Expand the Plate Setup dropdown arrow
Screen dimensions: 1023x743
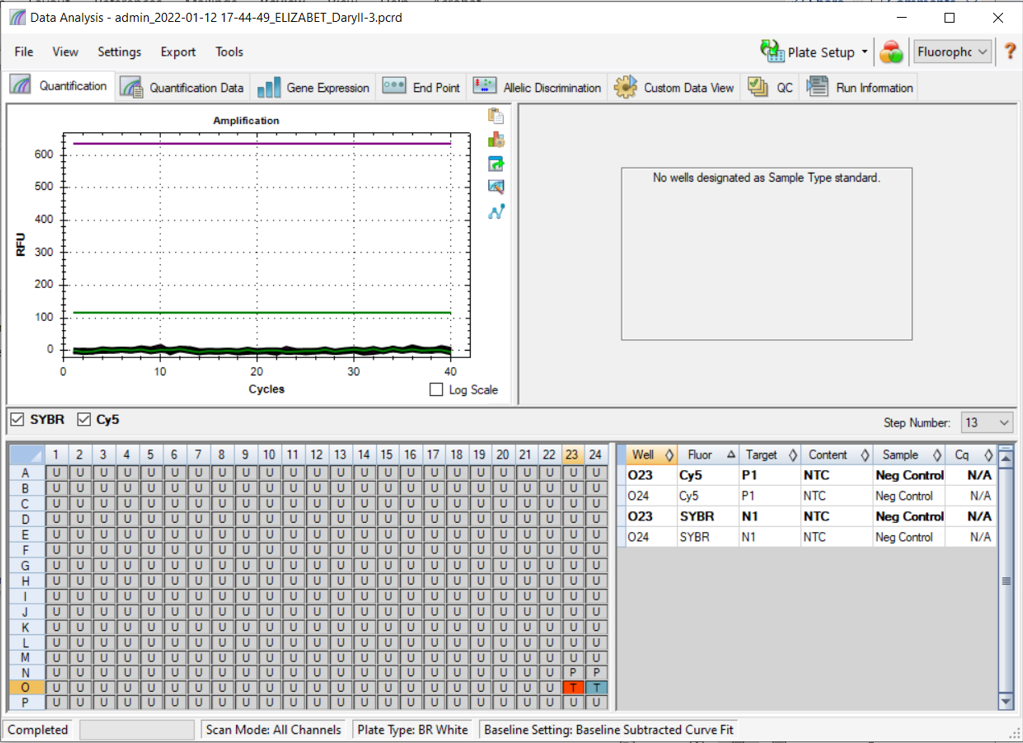[x=864, y=52]
